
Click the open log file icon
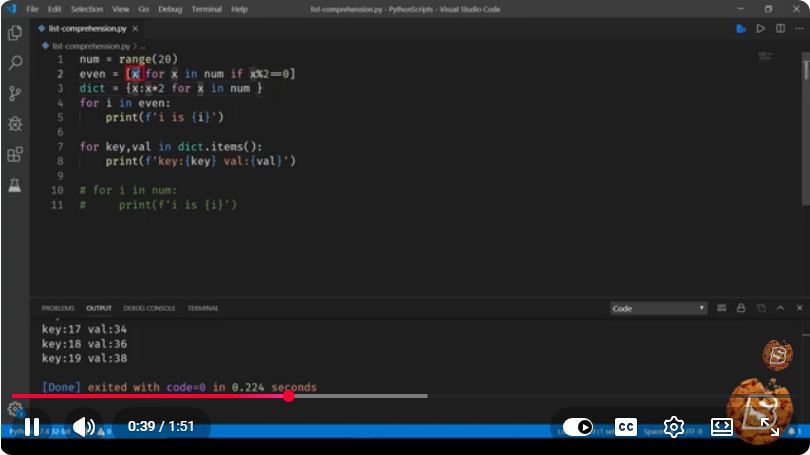(761, 308)
